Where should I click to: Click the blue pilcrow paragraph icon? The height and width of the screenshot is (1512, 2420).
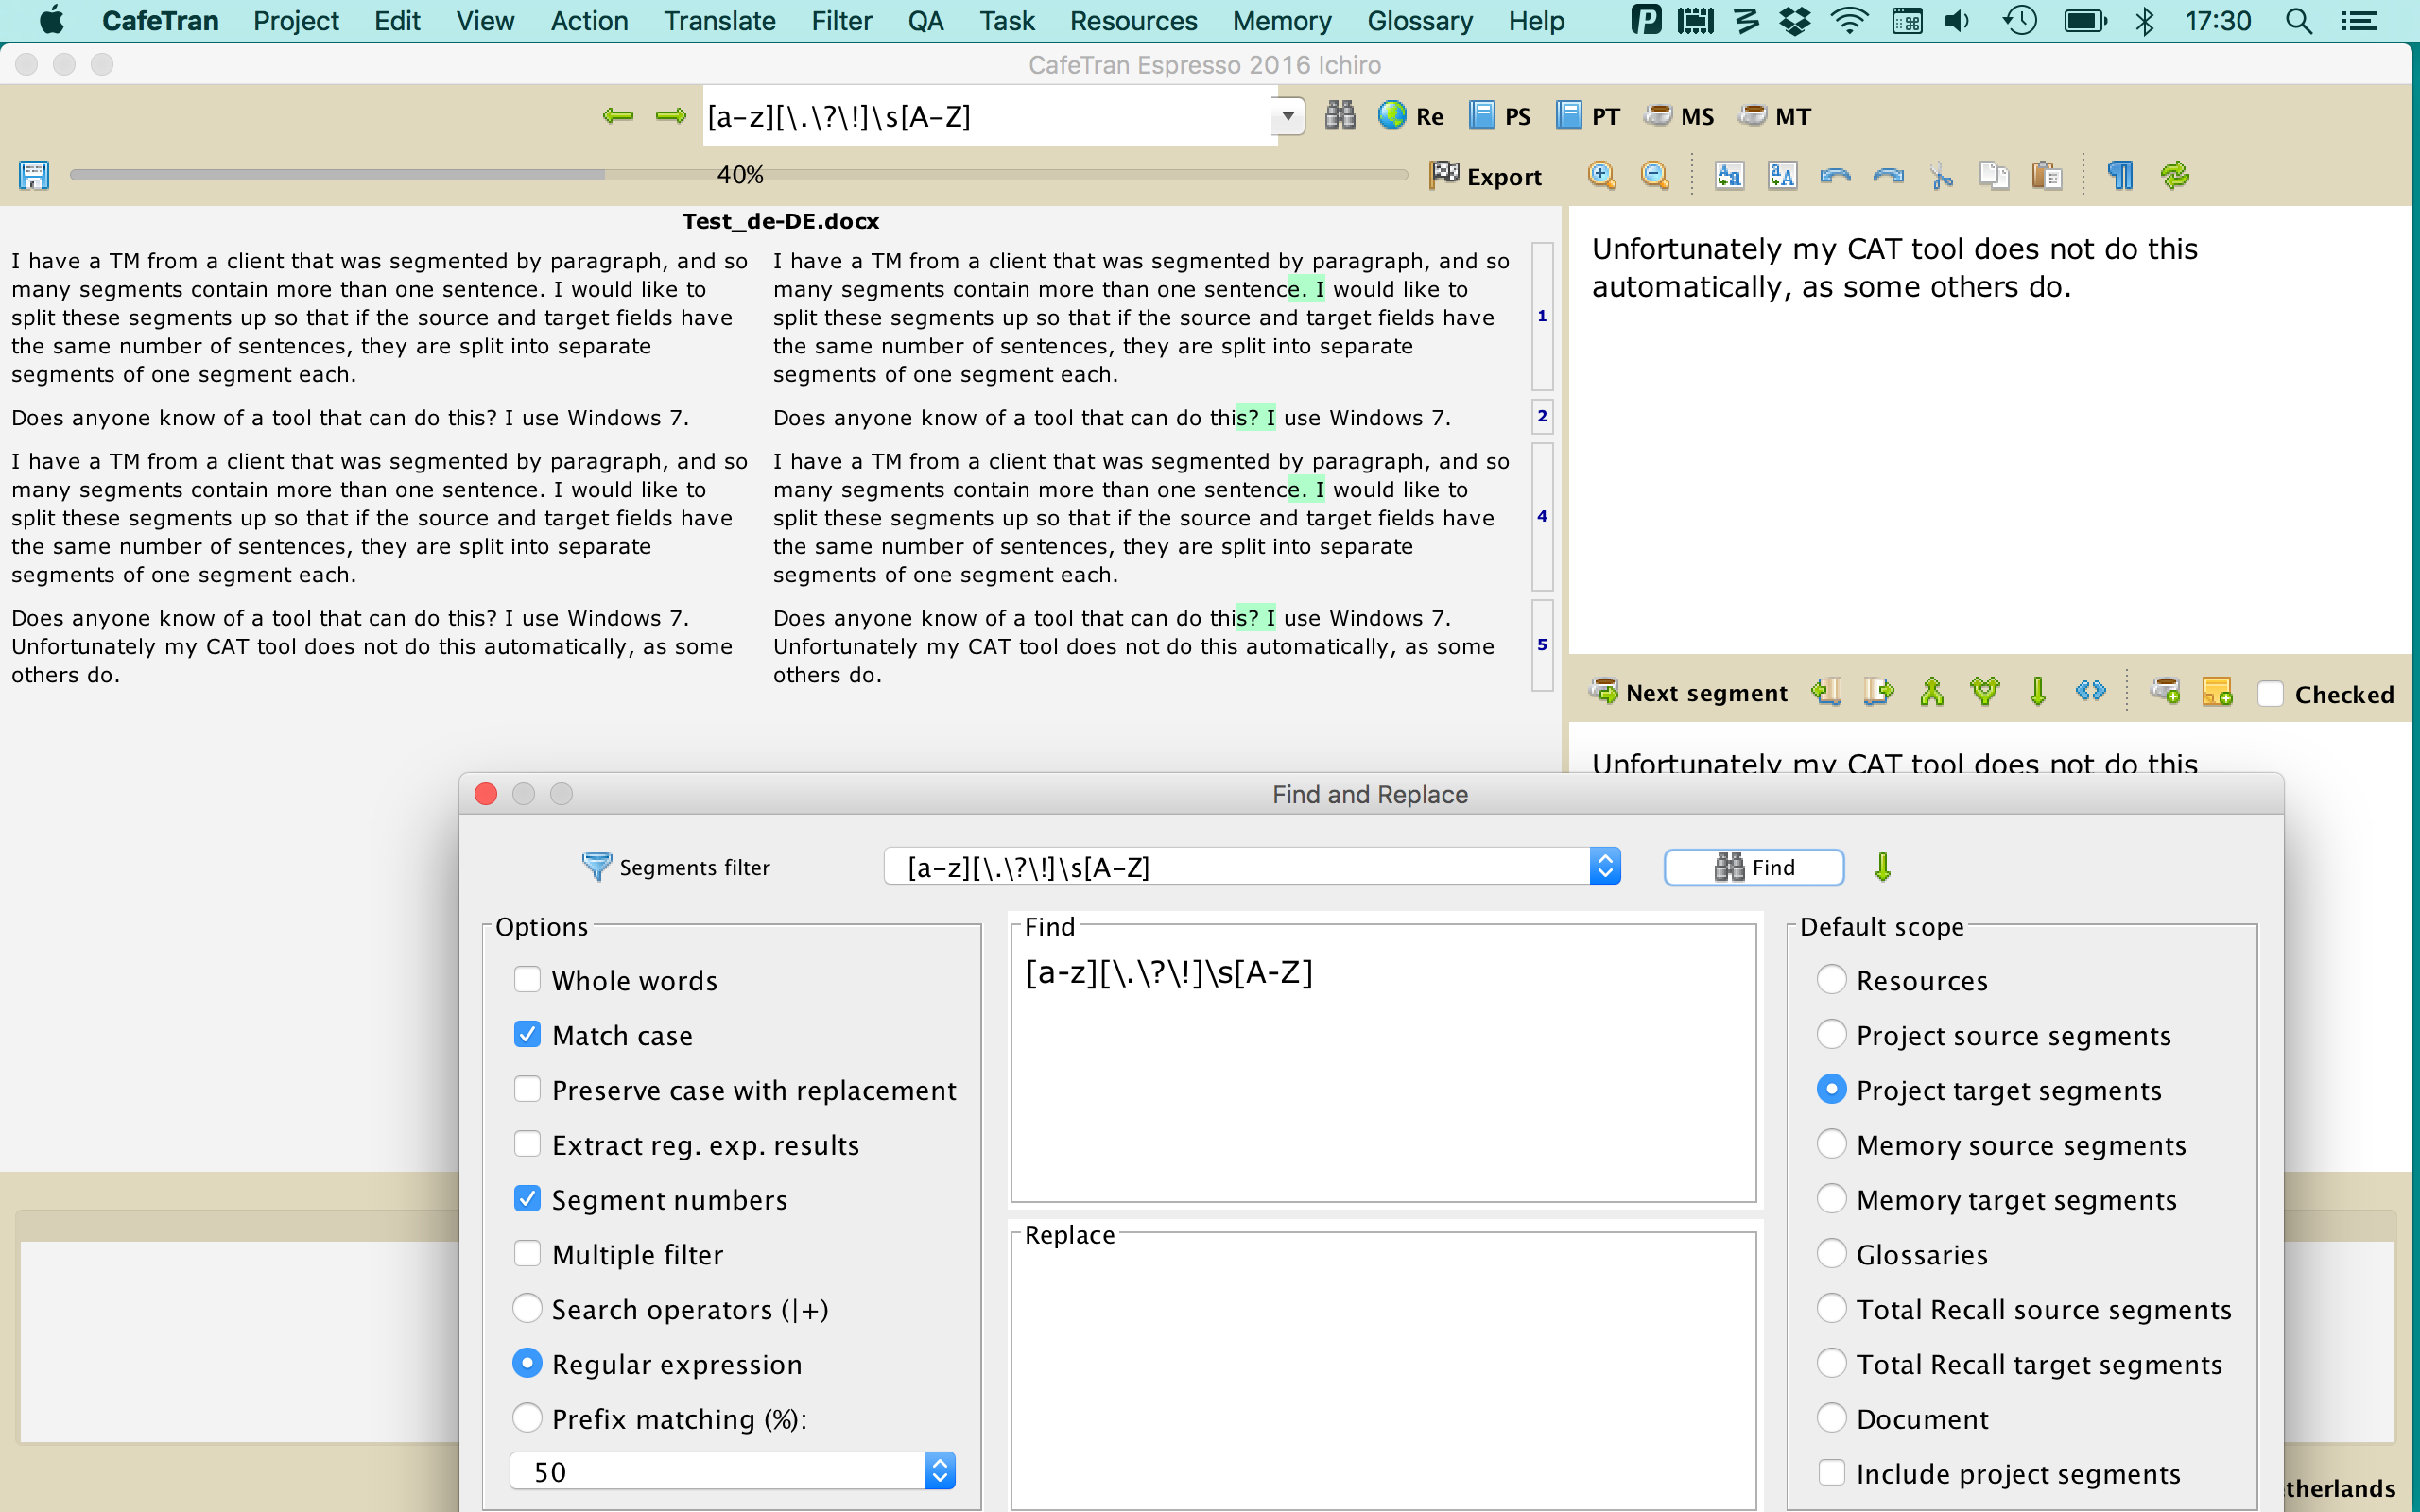point(2120,176)
